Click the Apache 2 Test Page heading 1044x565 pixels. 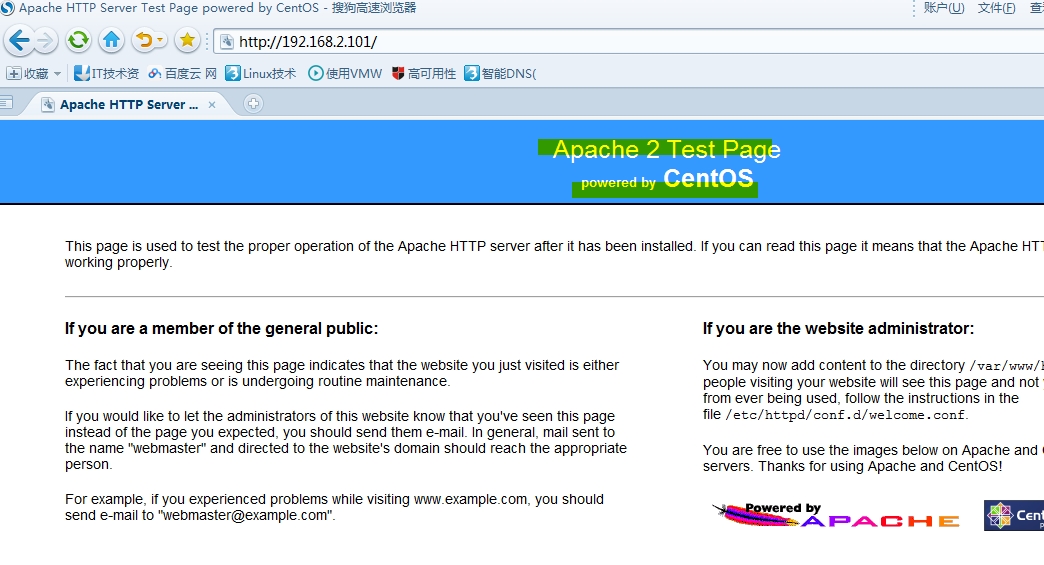pos(666,149)
